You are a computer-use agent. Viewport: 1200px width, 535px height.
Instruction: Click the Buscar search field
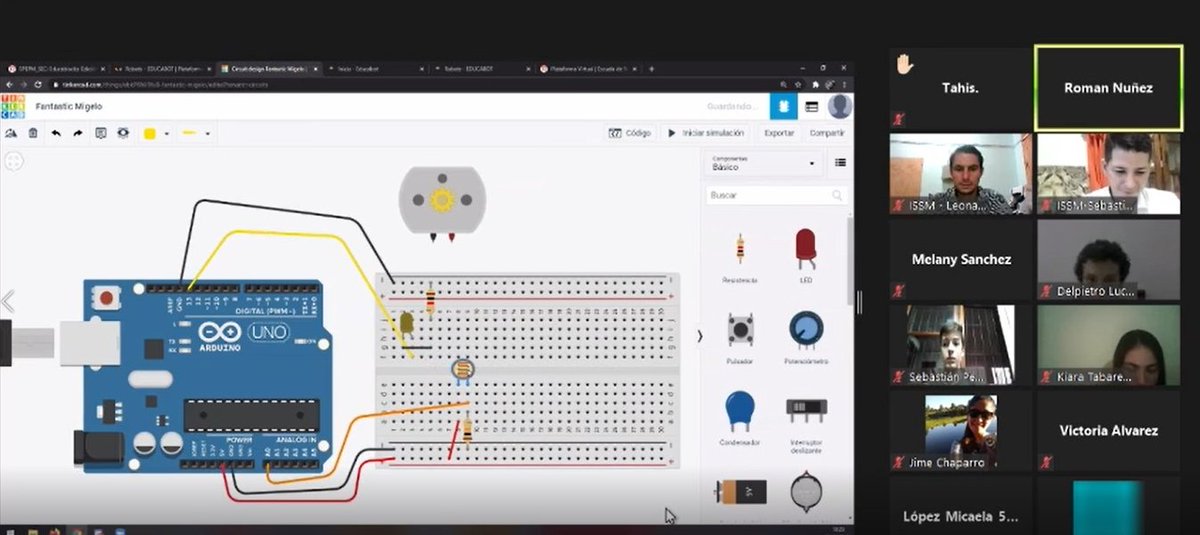[776, 196]
